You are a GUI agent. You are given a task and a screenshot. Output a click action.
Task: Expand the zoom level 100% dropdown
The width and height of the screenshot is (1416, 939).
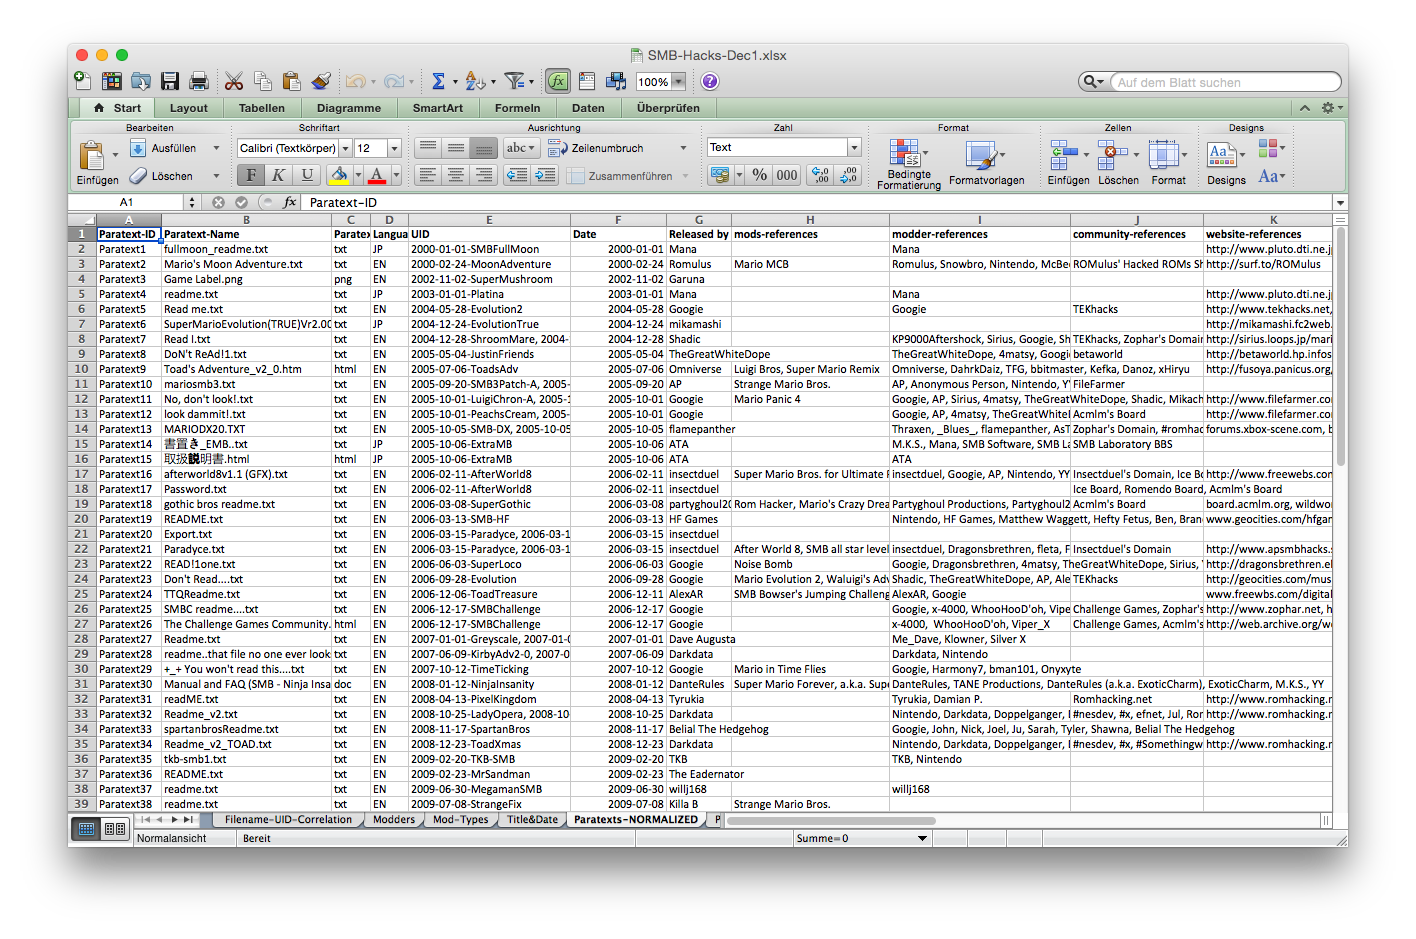(679, 82)
